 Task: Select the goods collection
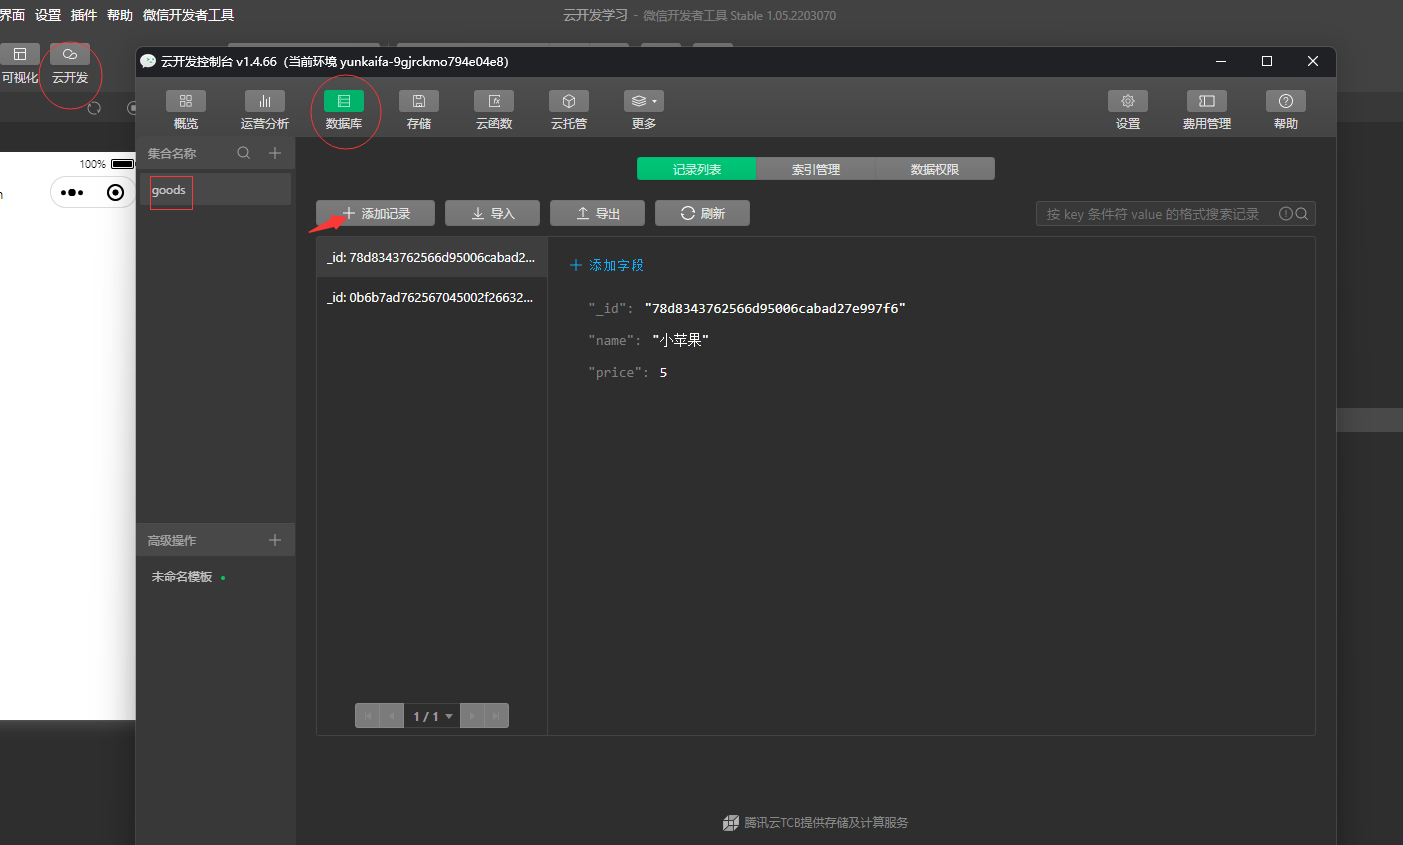215,190
